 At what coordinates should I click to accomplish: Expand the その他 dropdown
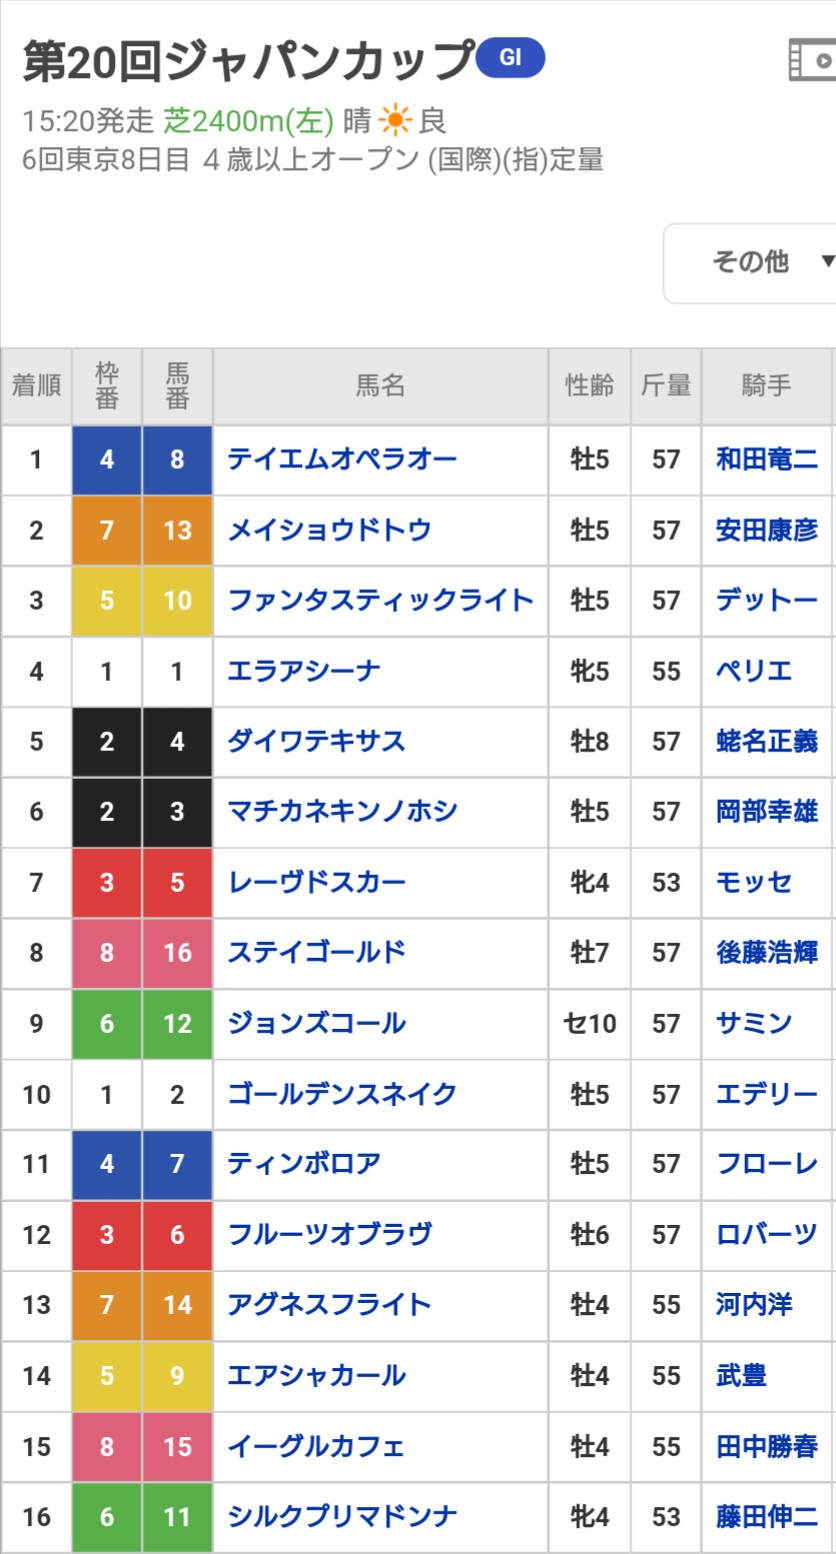750,262
